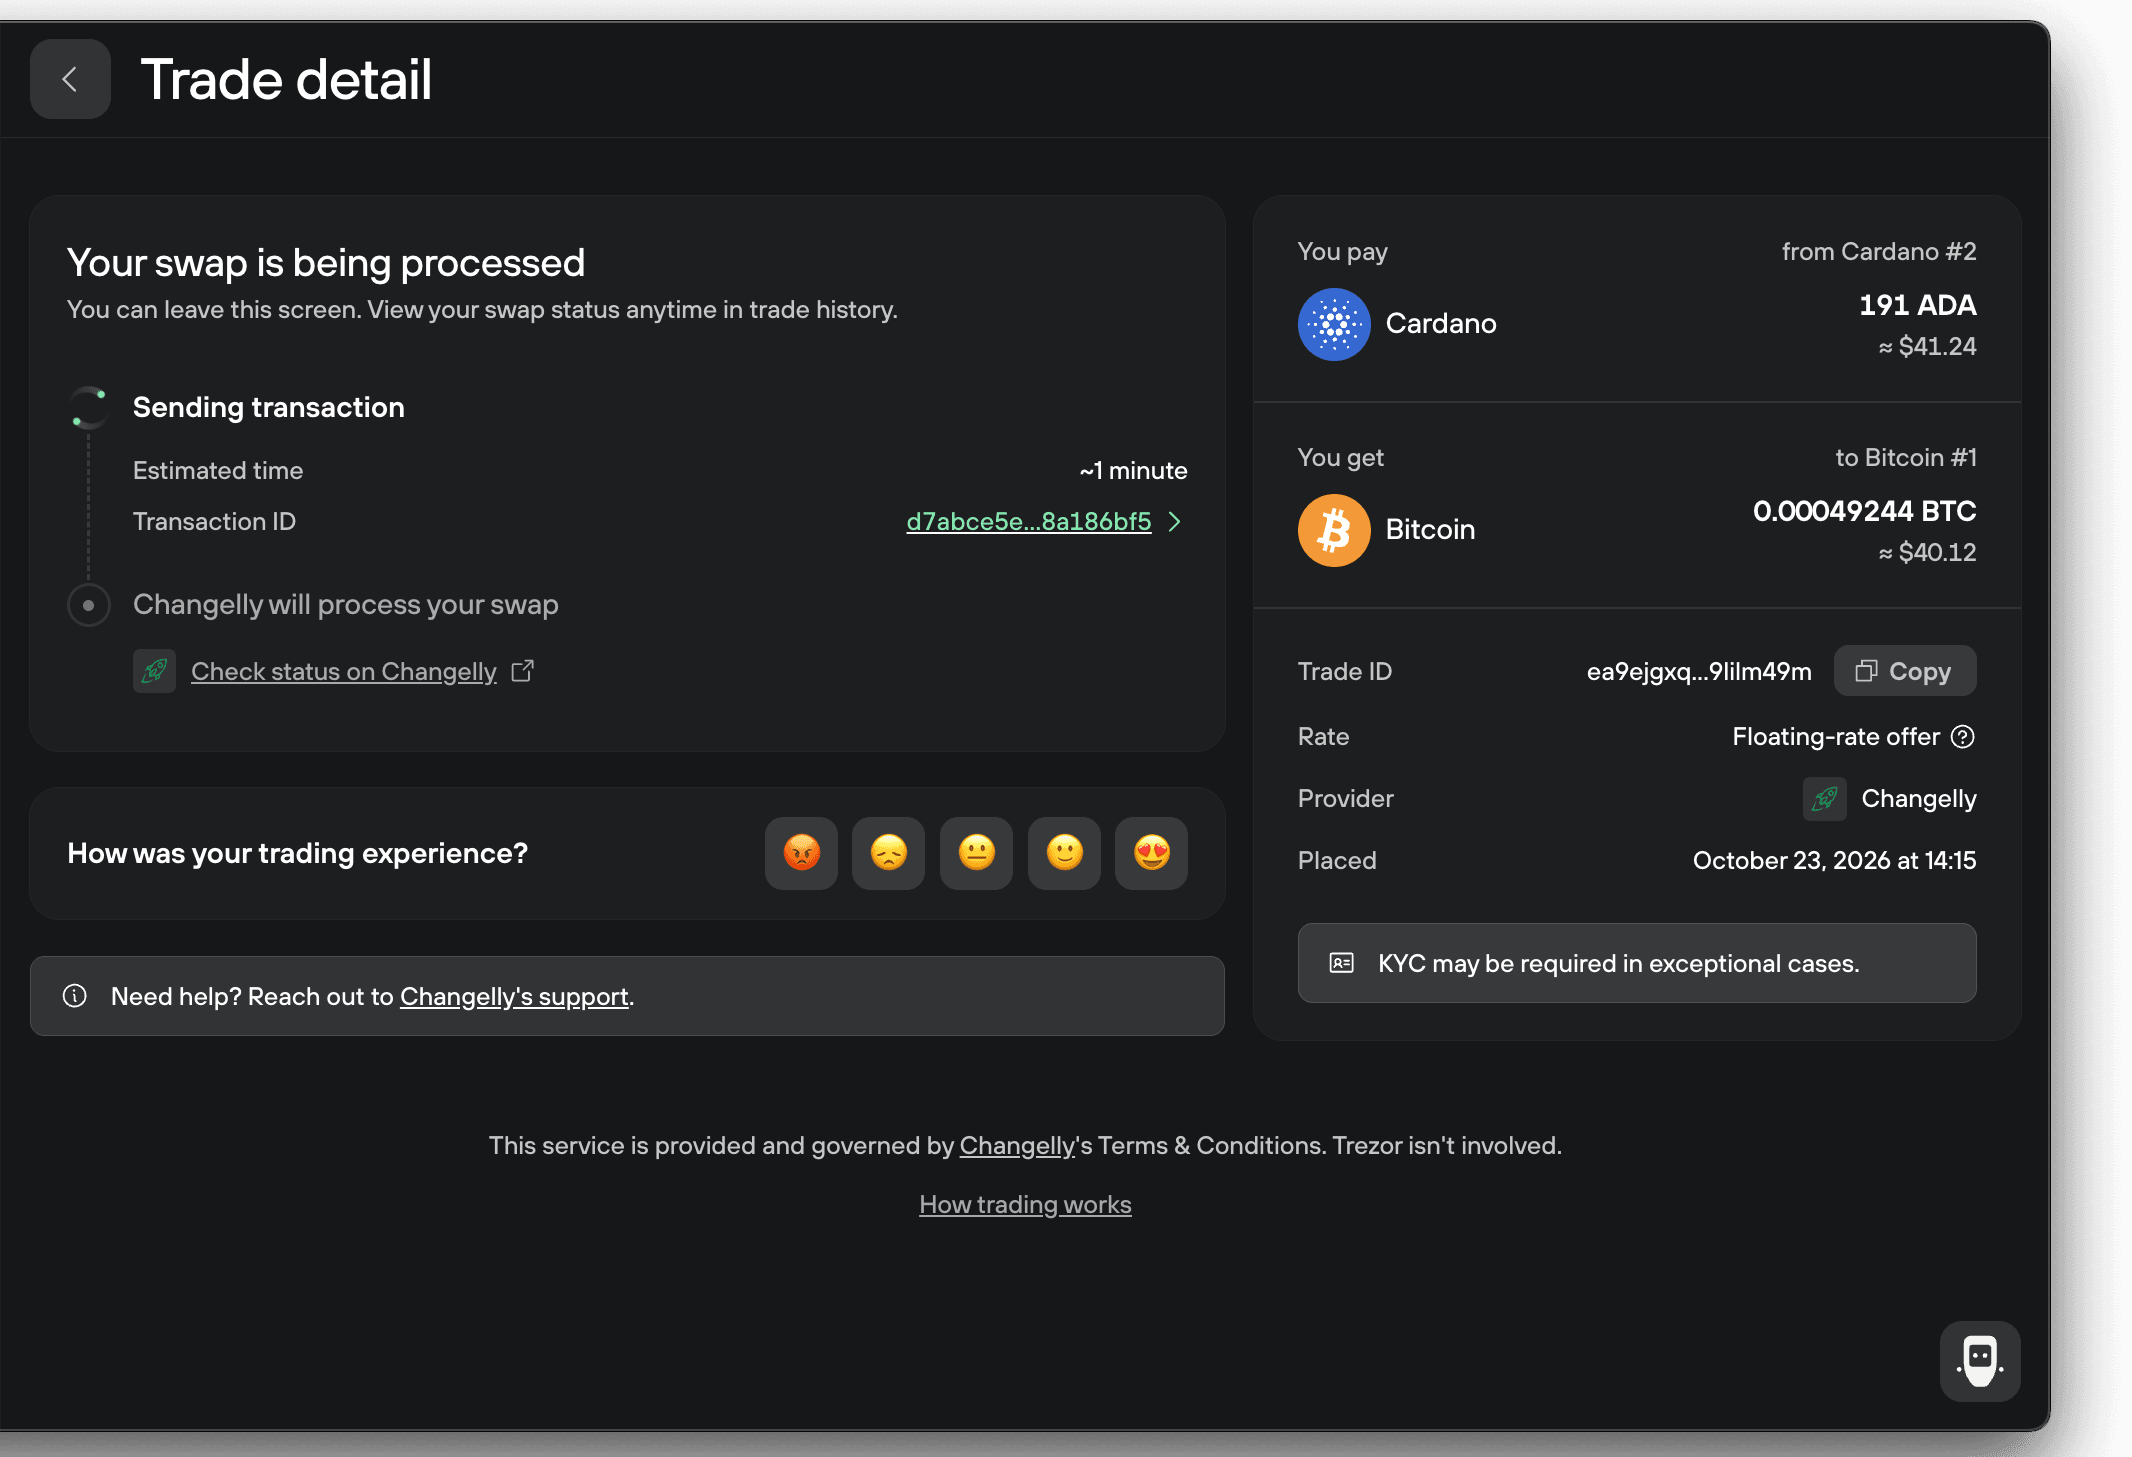Open Changelly's support link
This screenshot has height=1457, width=2132.
click(514, 997)
